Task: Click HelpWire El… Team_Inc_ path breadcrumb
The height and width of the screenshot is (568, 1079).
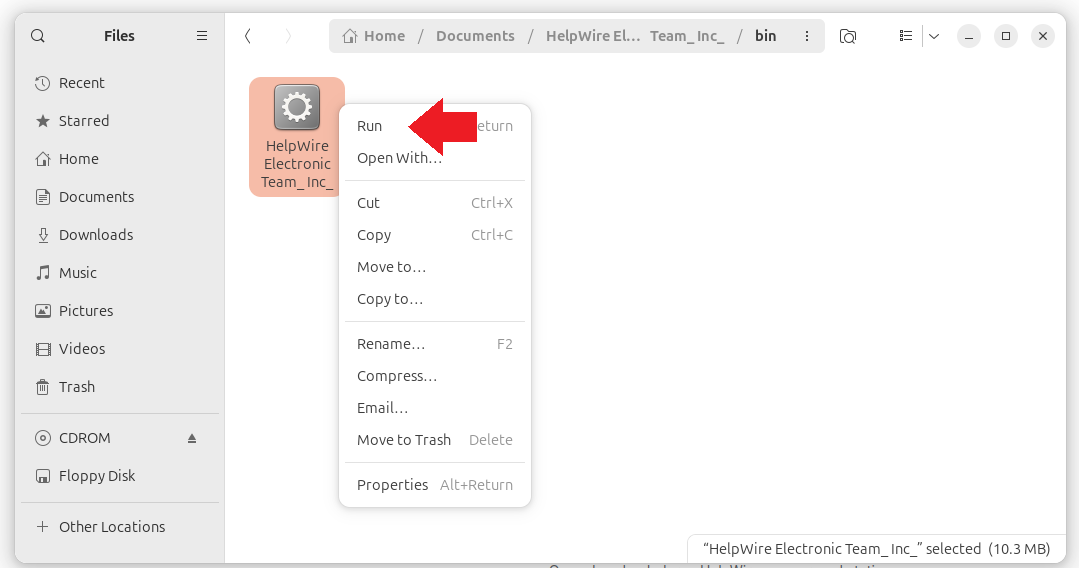Action: point(634,36)
